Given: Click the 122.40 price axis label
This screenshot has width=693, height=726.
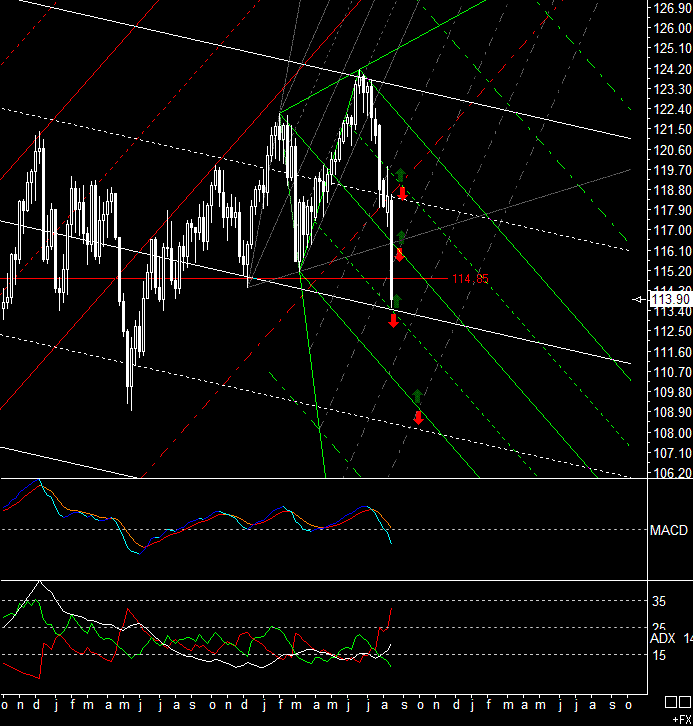Looking at the screenshot, I should click(672, 109).
